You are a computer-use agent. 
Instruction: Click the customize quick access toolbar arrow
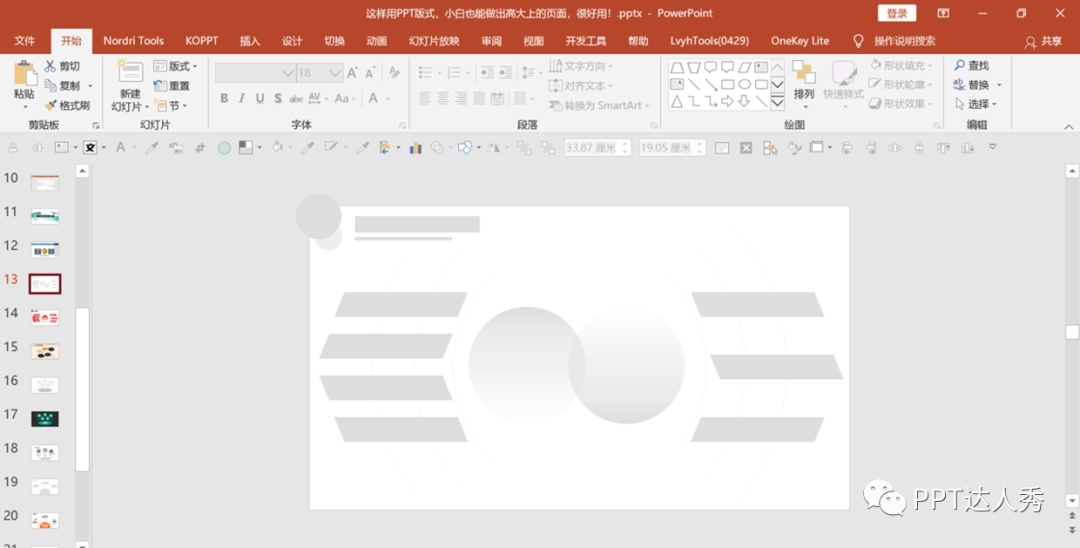pyautogui.click(x=992, y=147)
